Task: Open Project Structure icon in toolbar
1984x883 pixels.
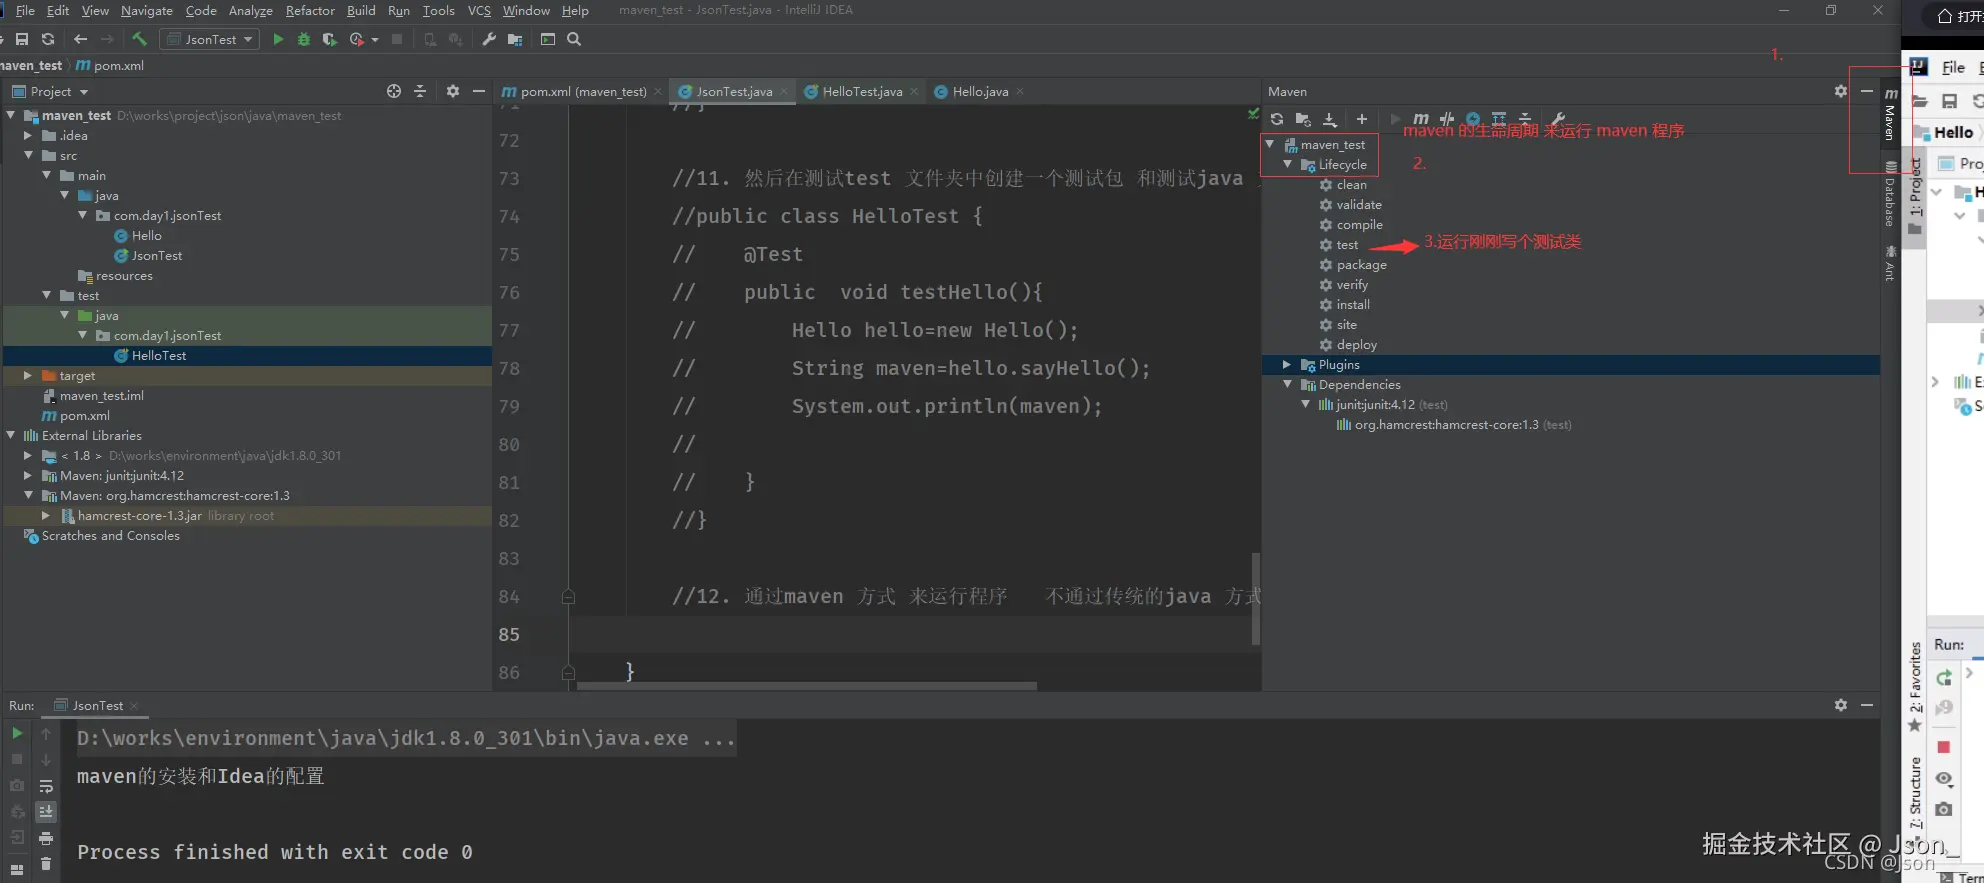Action: click(x=515, y=39)
